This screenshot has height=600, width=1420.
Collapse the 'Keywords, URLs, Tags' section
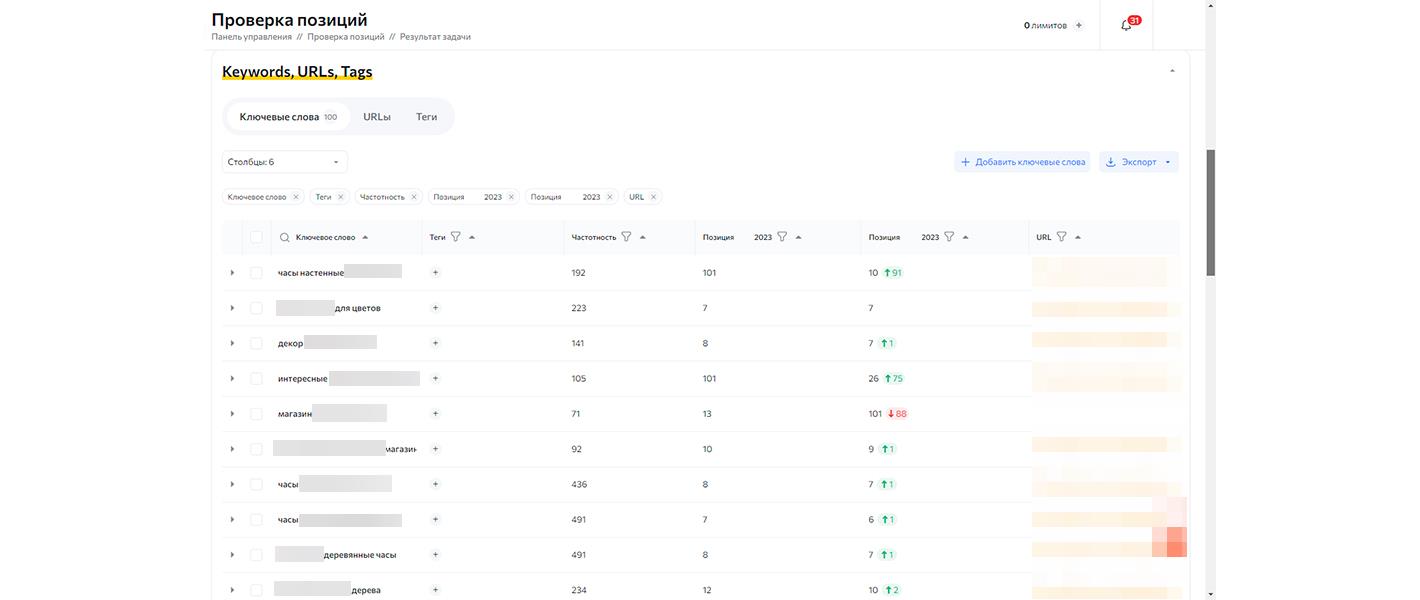click(1172, 71)
